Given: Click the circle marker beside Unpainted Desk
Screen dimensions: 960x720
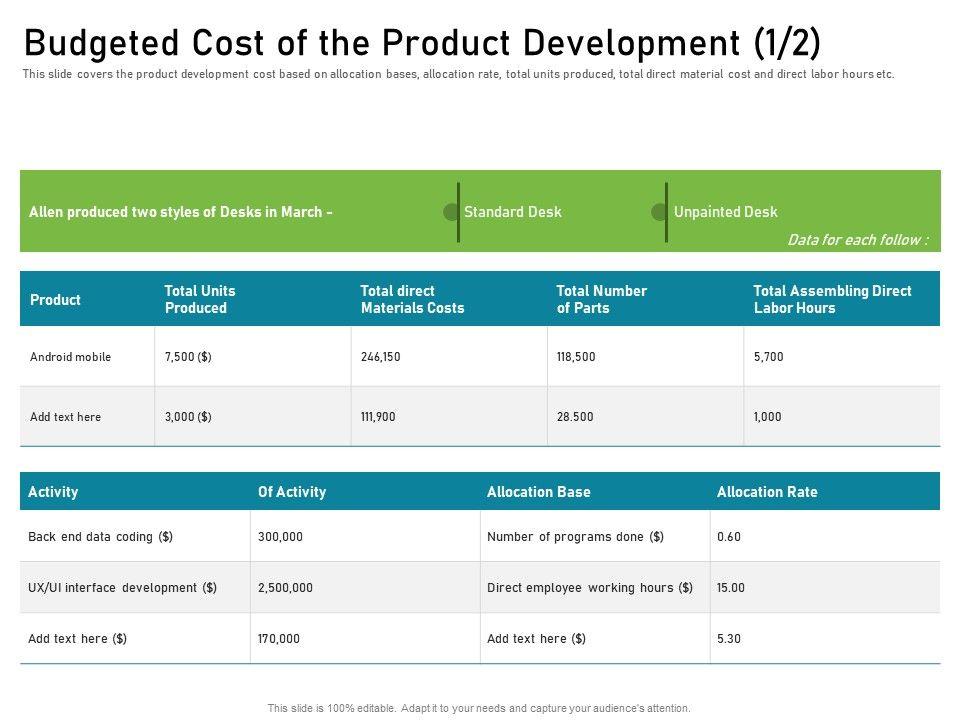Looking at the screenshot, I should click(659, 212).
